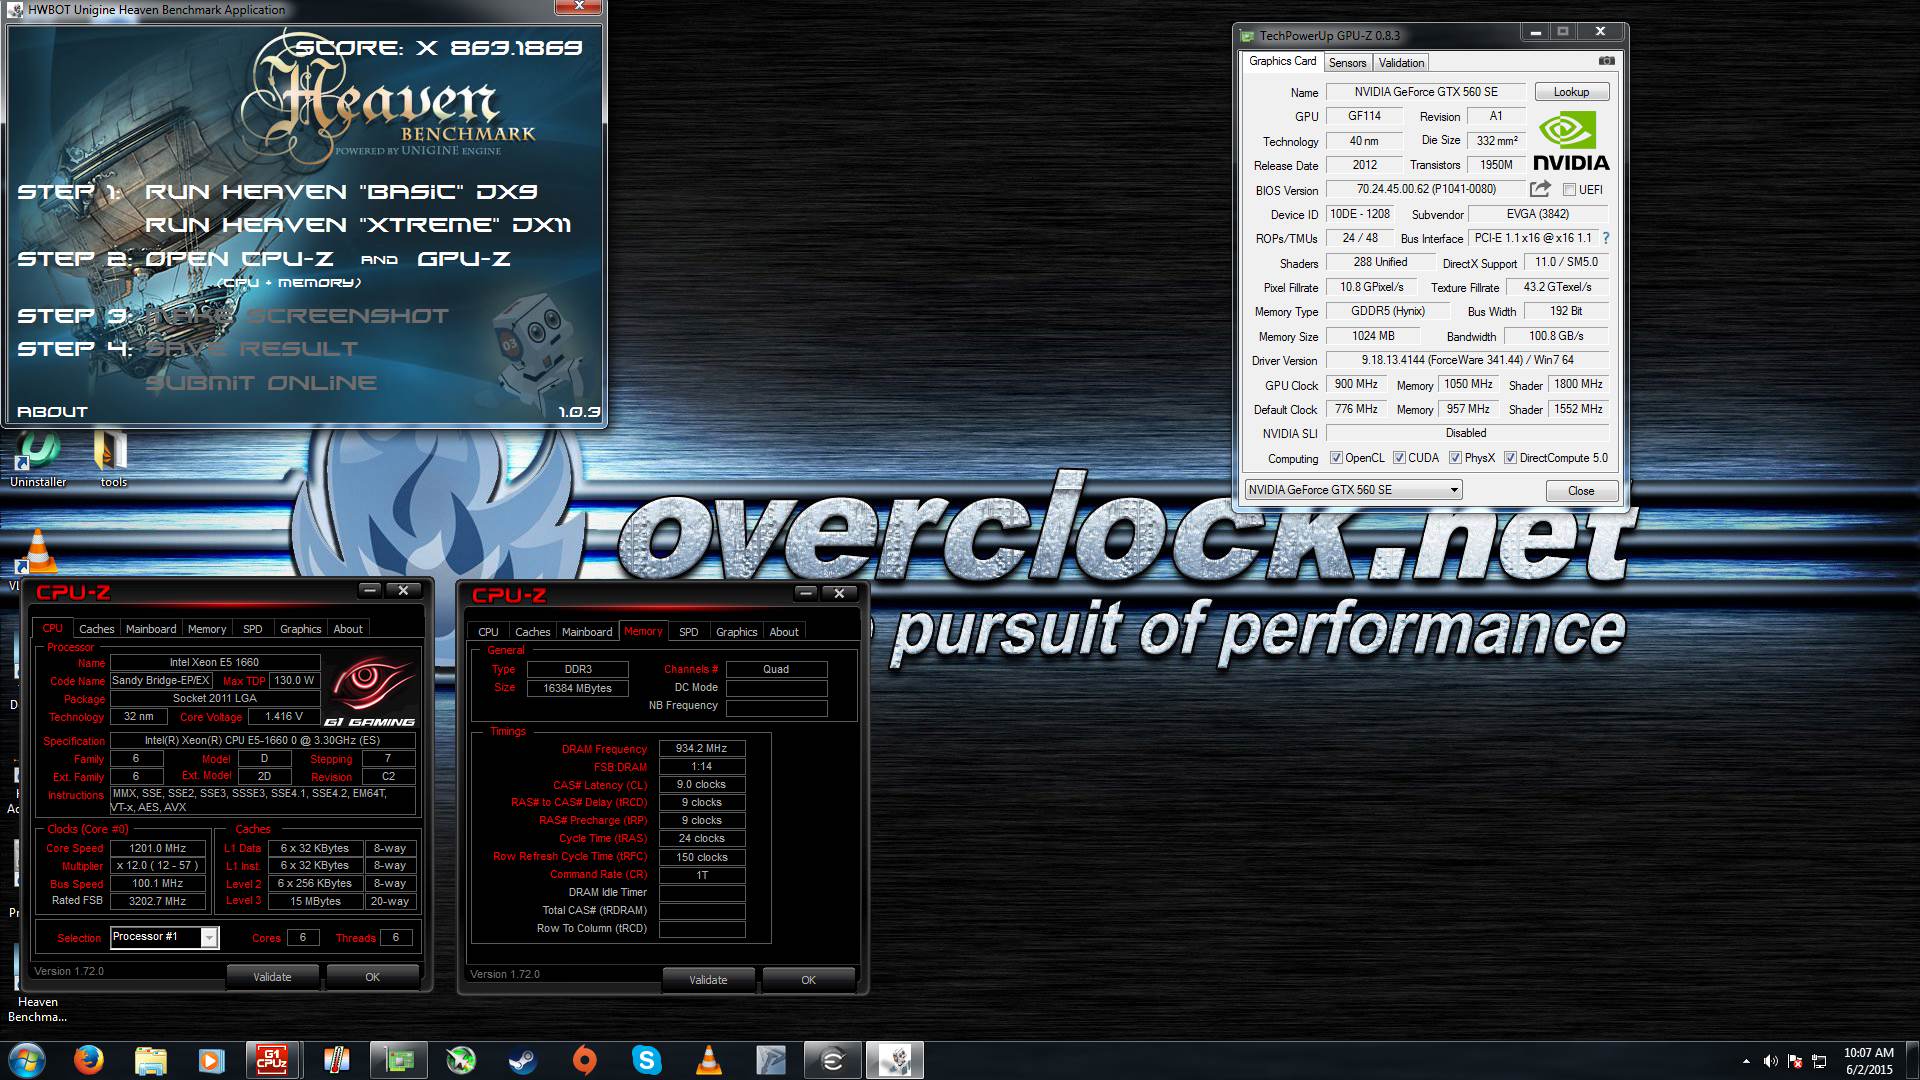Screen dimensions: 1920x1080
Task: Open Mainboard tab in the Xeon CPU-Z window
Action: click(x=151, y=629)
